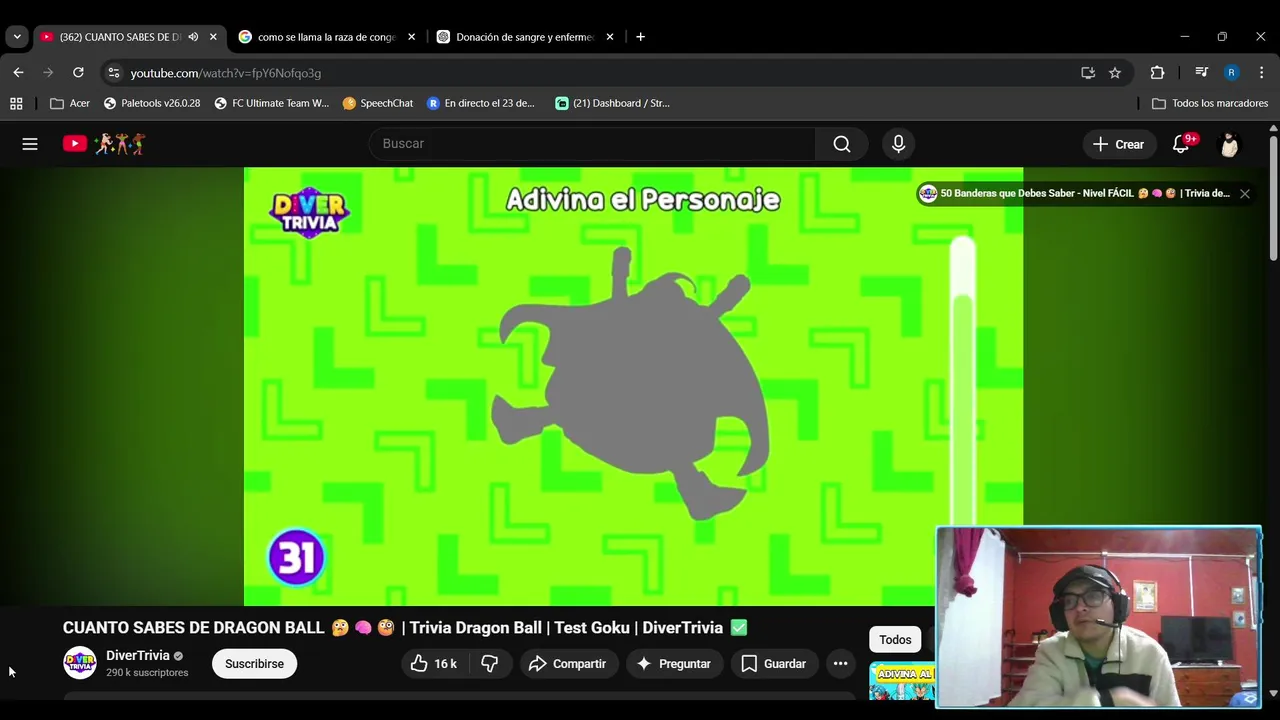Open En directo el 23 de bookmark

coord(481,103)
